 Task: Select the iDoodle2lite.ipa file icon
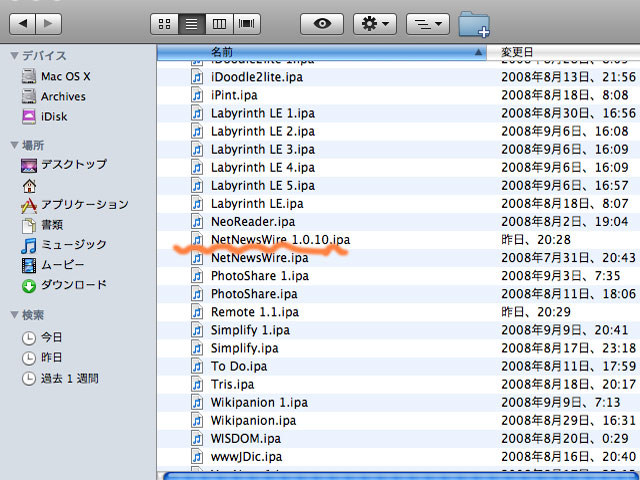pyautogui.click(x=197, y=77)
